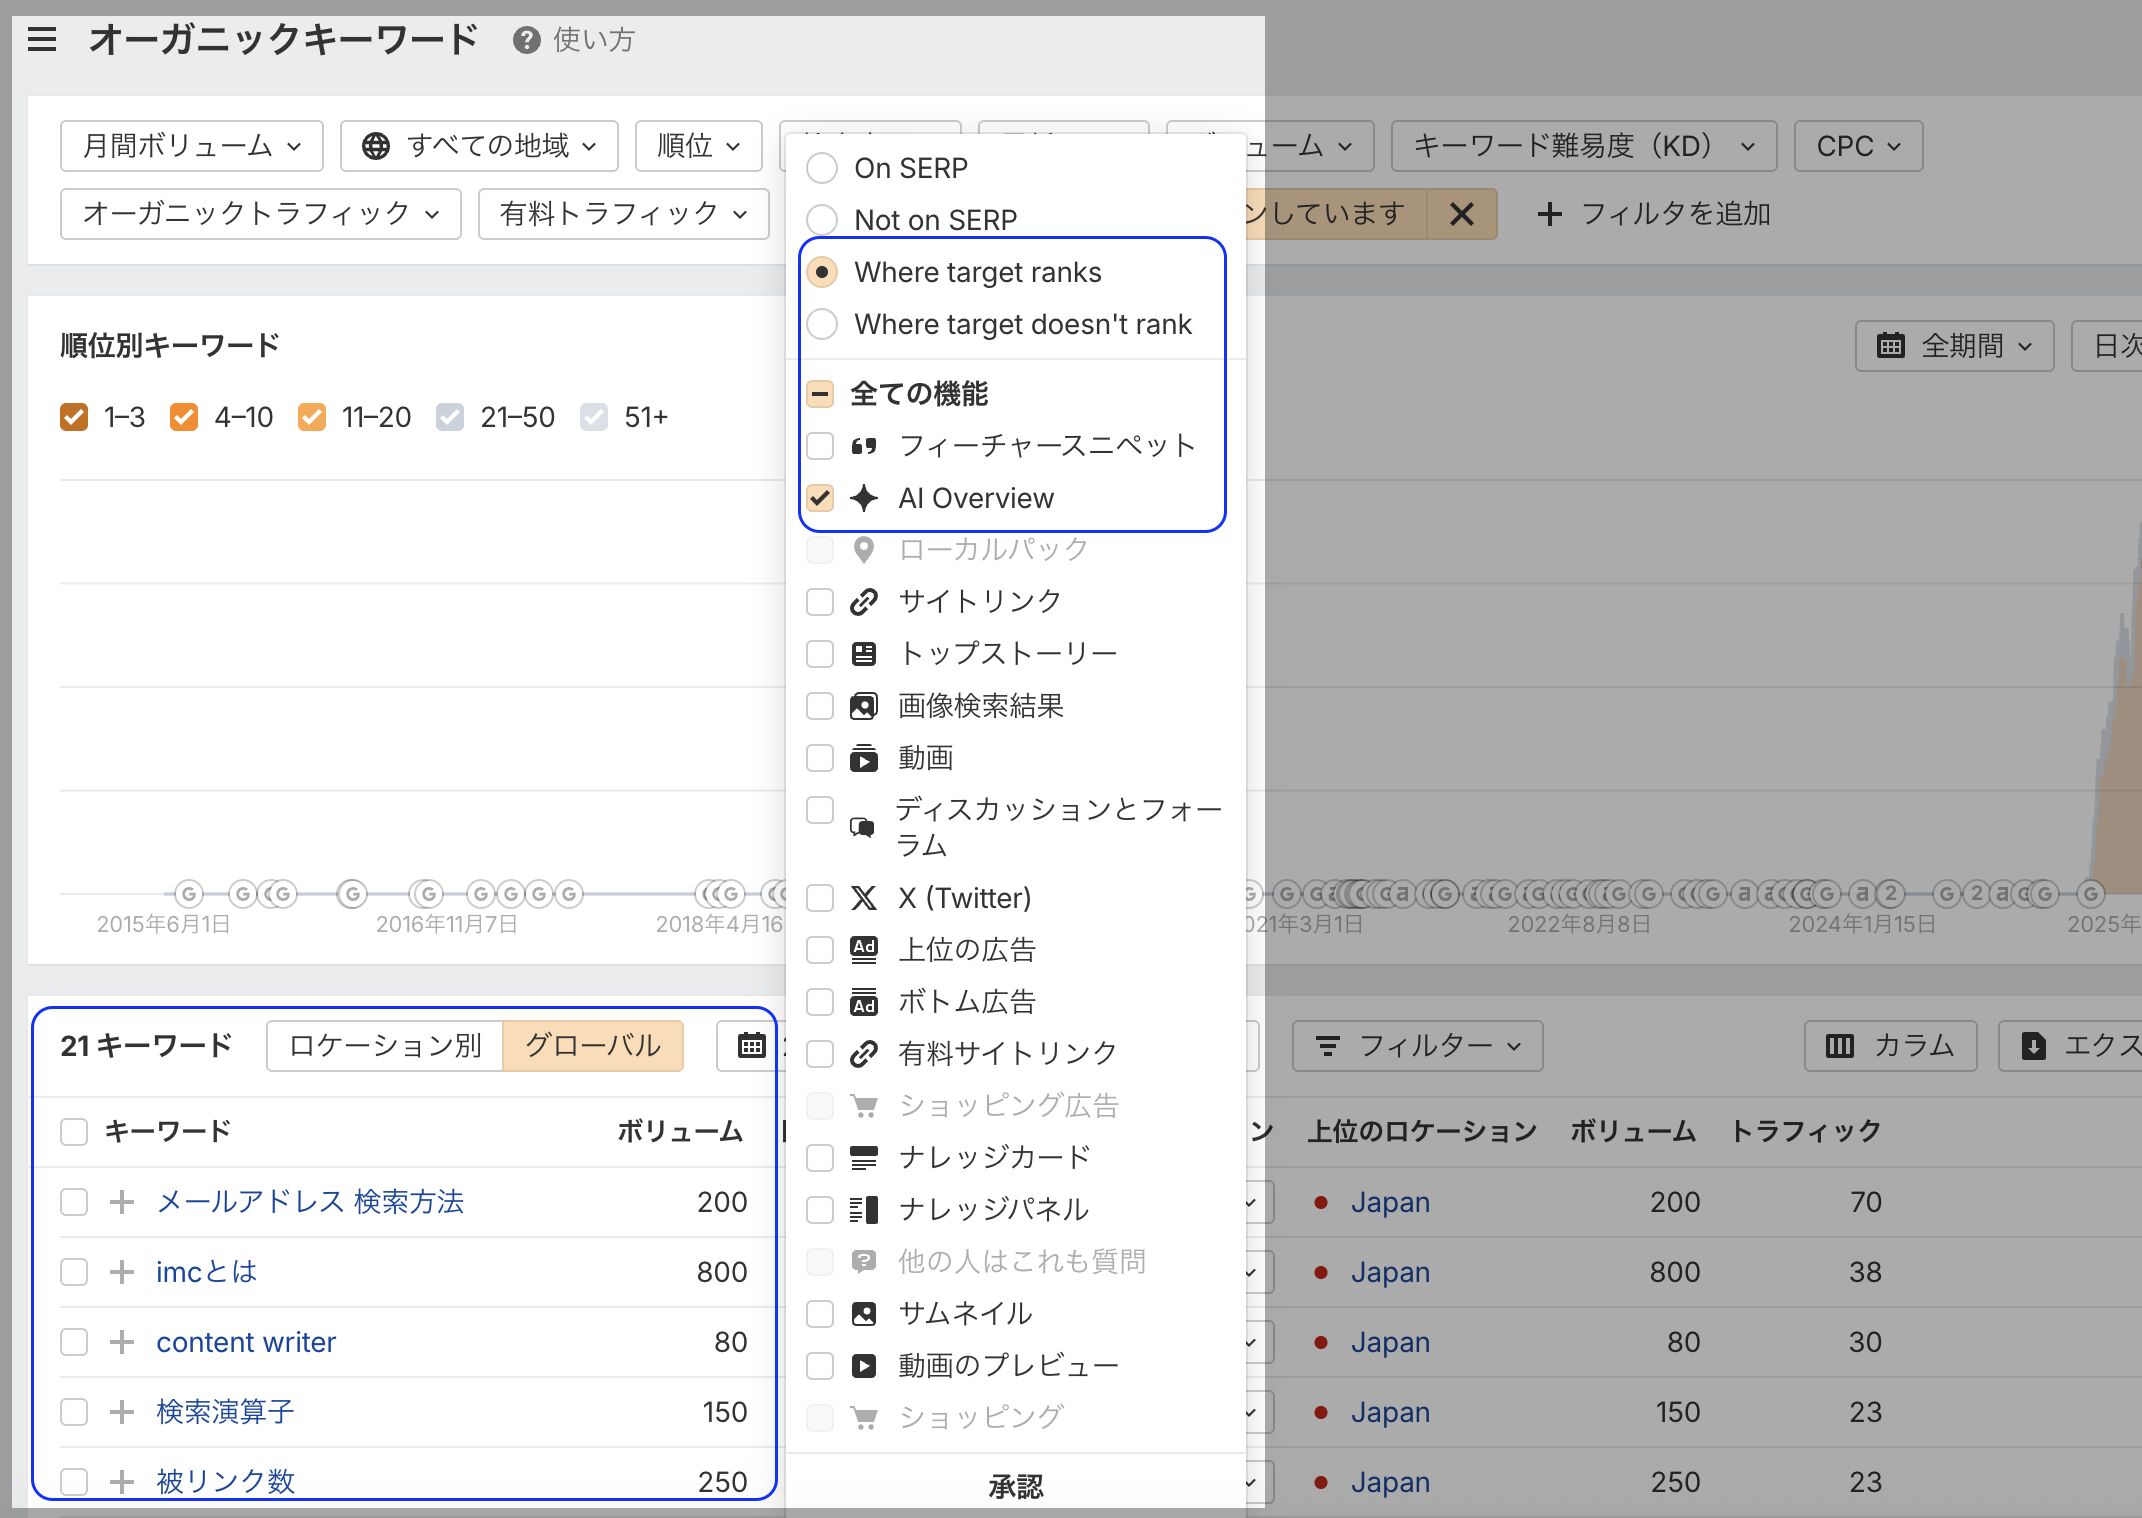Image resolution: width=2142 pixels, height=1518 pixels.
Task: Click the トップストーリー newspaper icon
Action: tap(864, 654)
